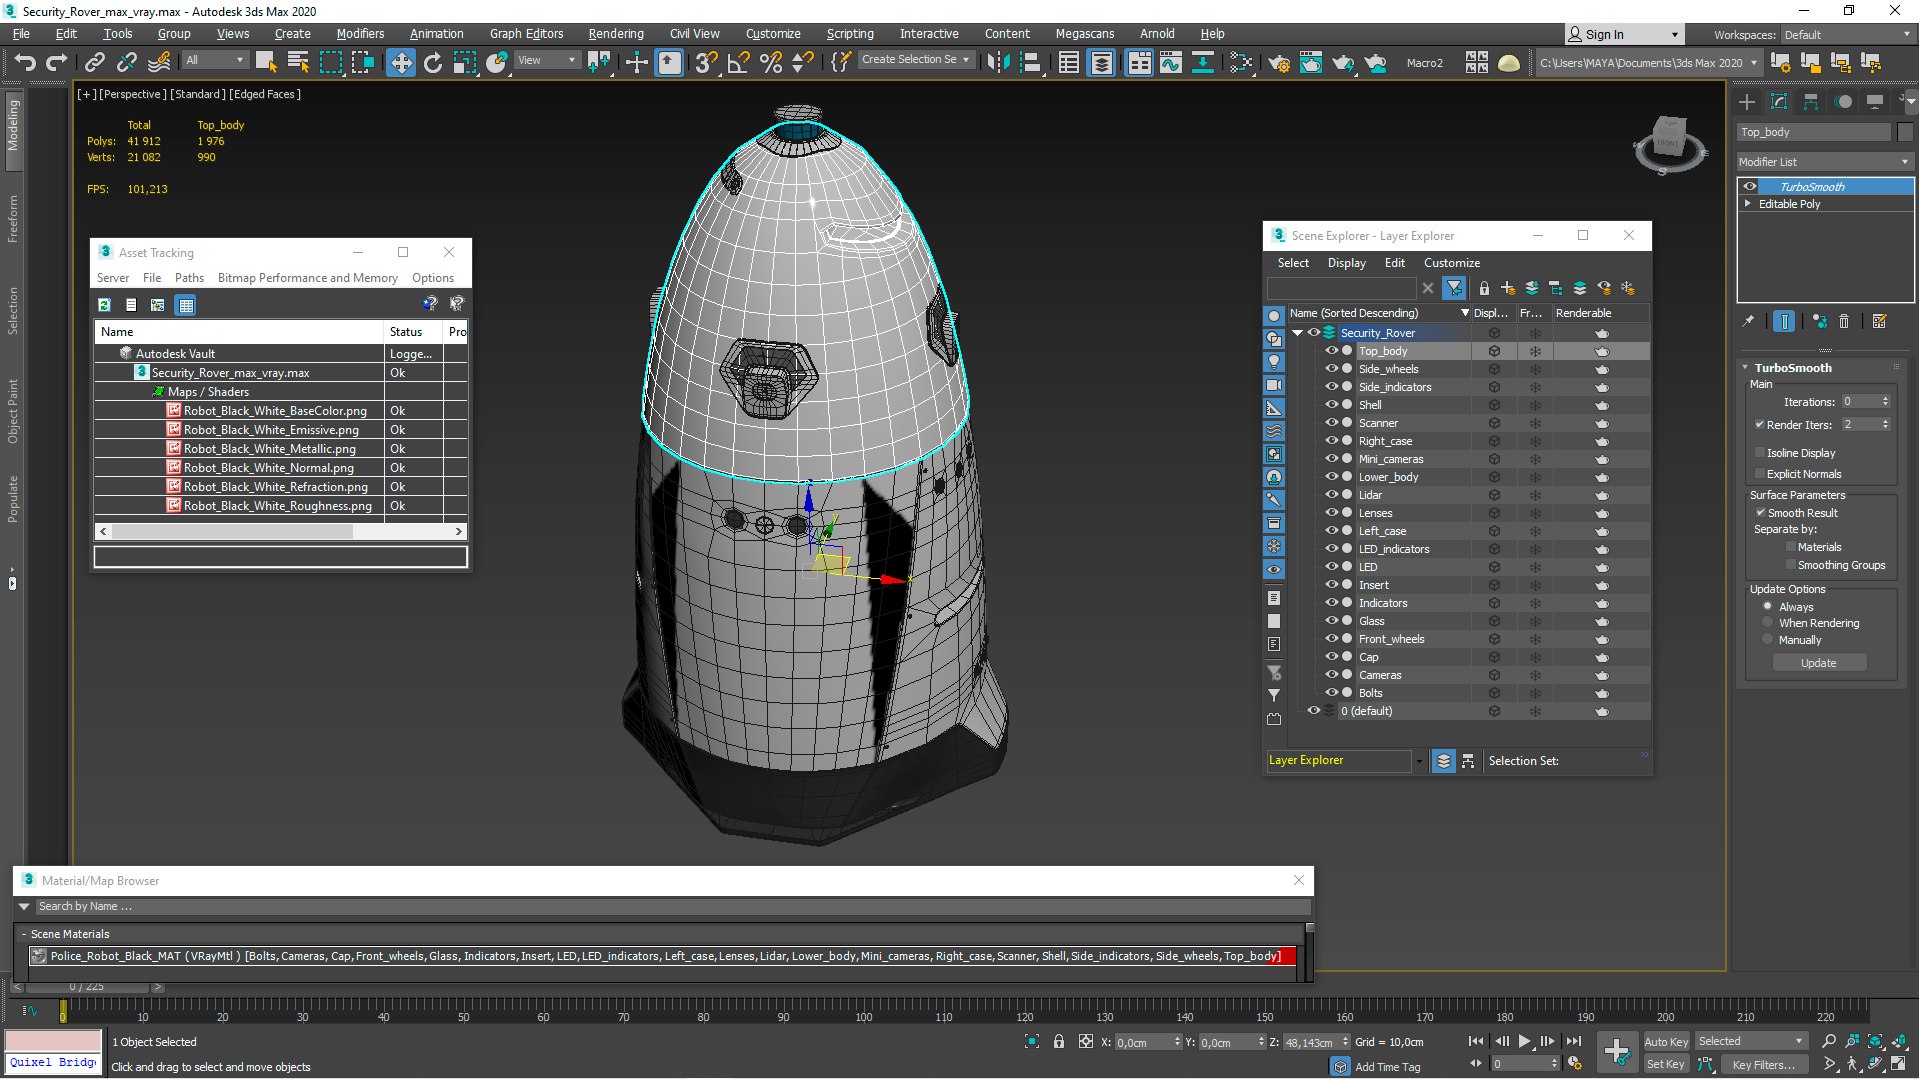Image resolution: width=1920 pixels, height=1080 pixels.
Task: Activate the Rotate tool icon
Action: (x=432, y=63)
